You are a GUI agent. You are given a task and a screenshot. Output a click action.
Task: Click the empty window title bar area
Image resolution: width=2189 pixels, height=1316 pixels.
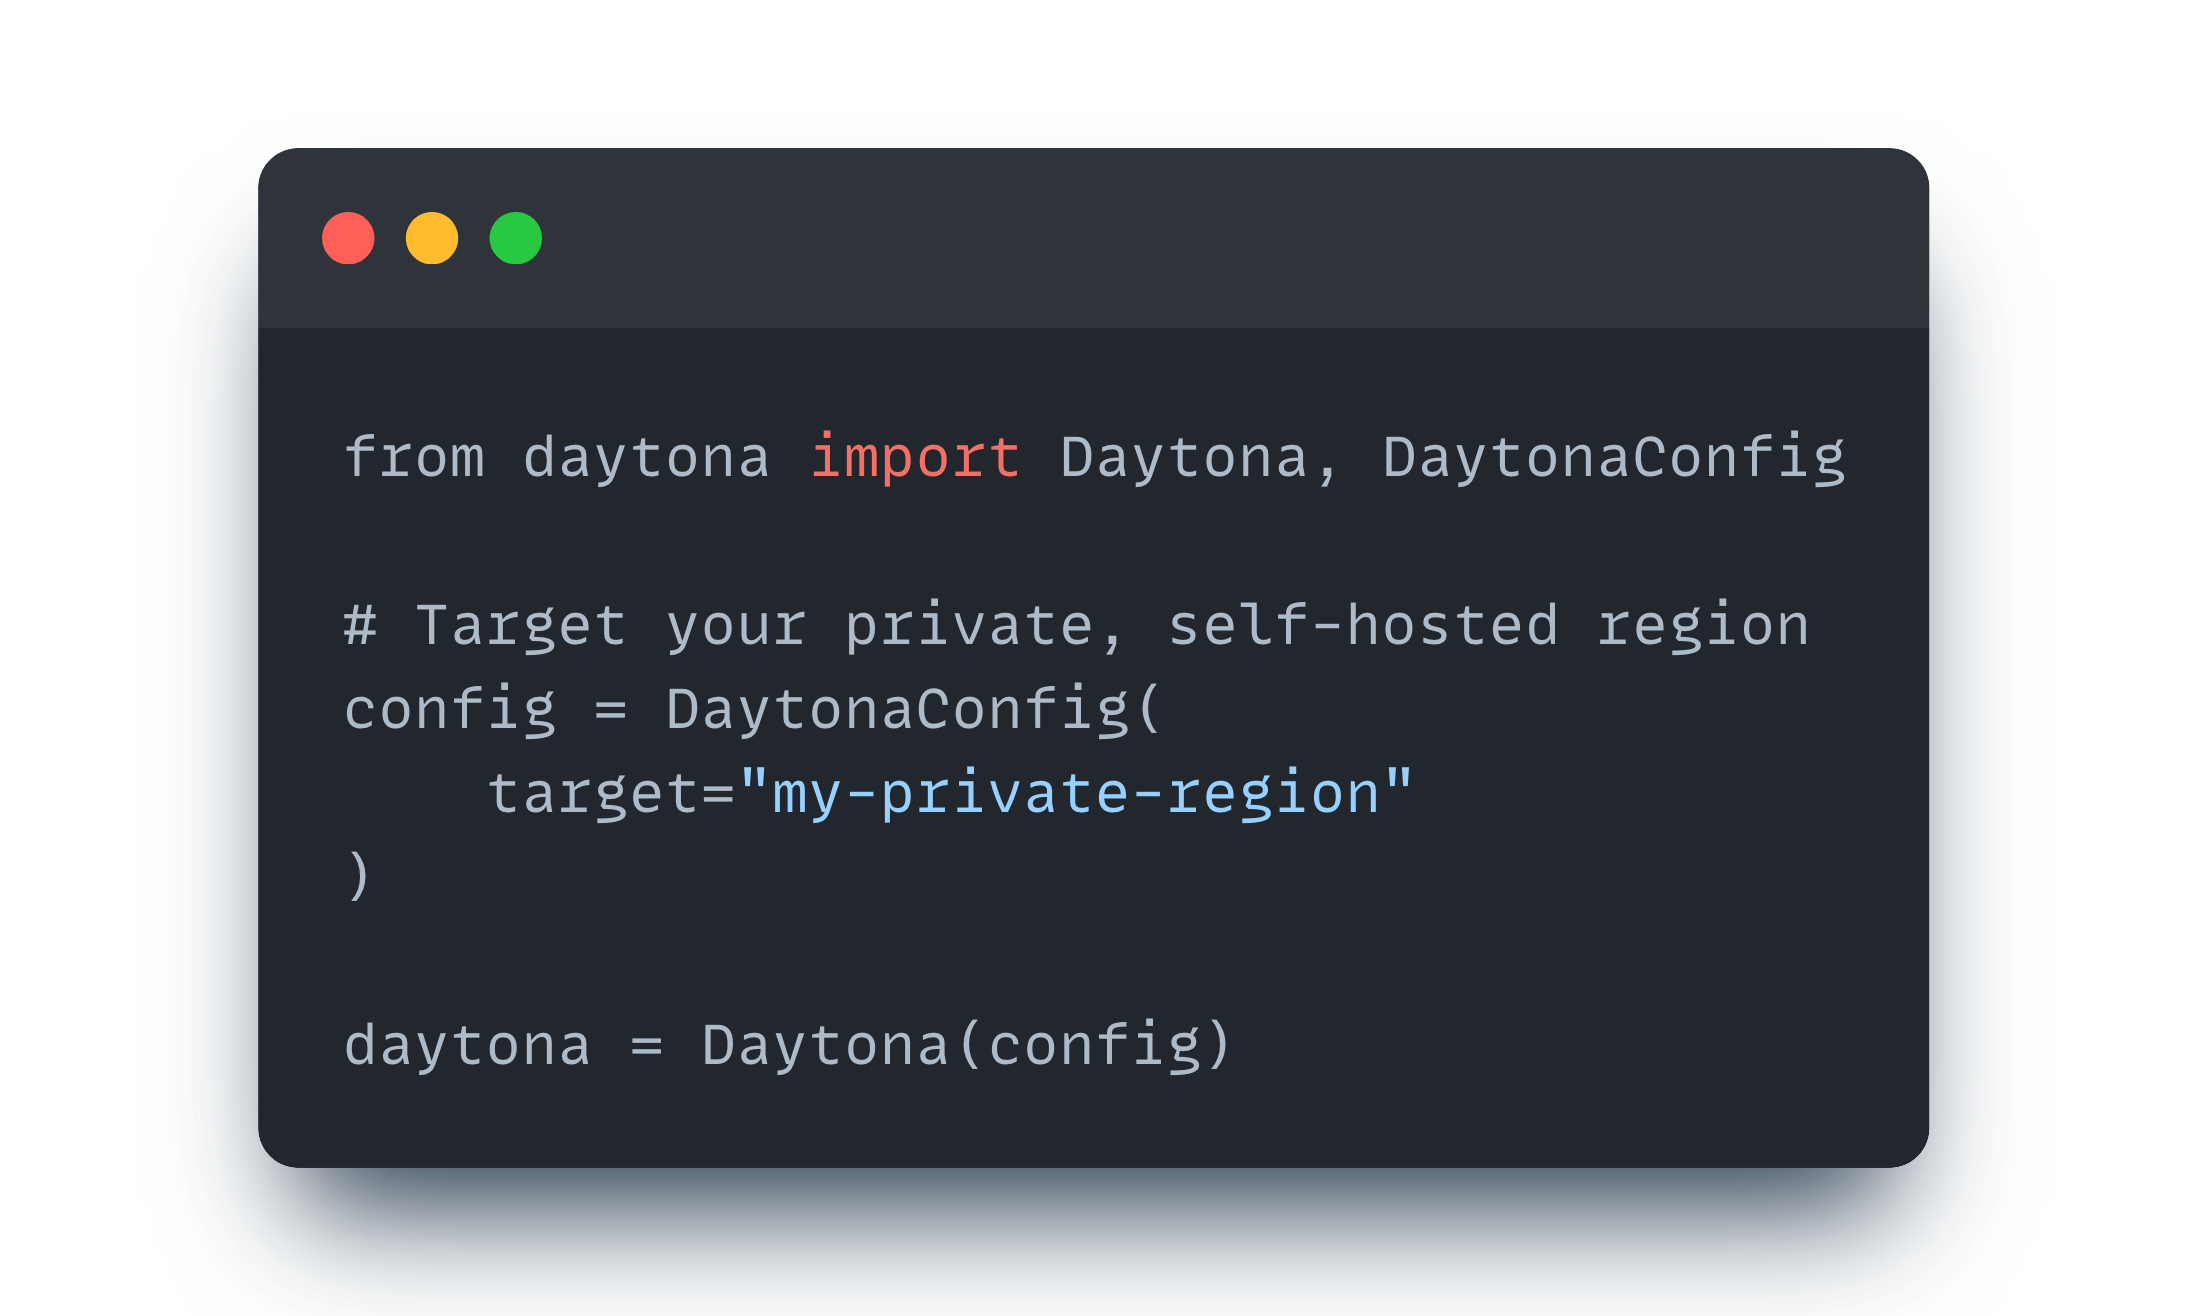[1200, 238]
